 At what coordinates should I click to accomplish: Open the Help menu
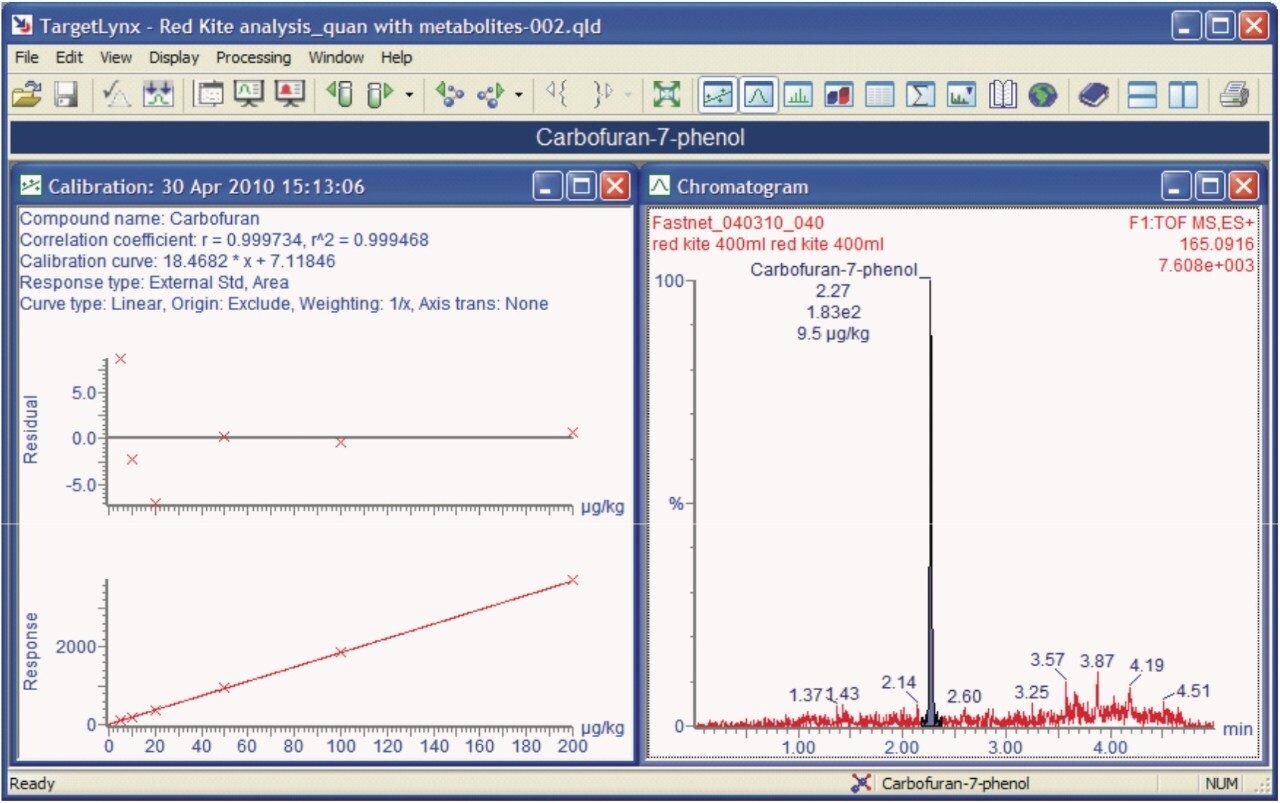pos(396,57)
